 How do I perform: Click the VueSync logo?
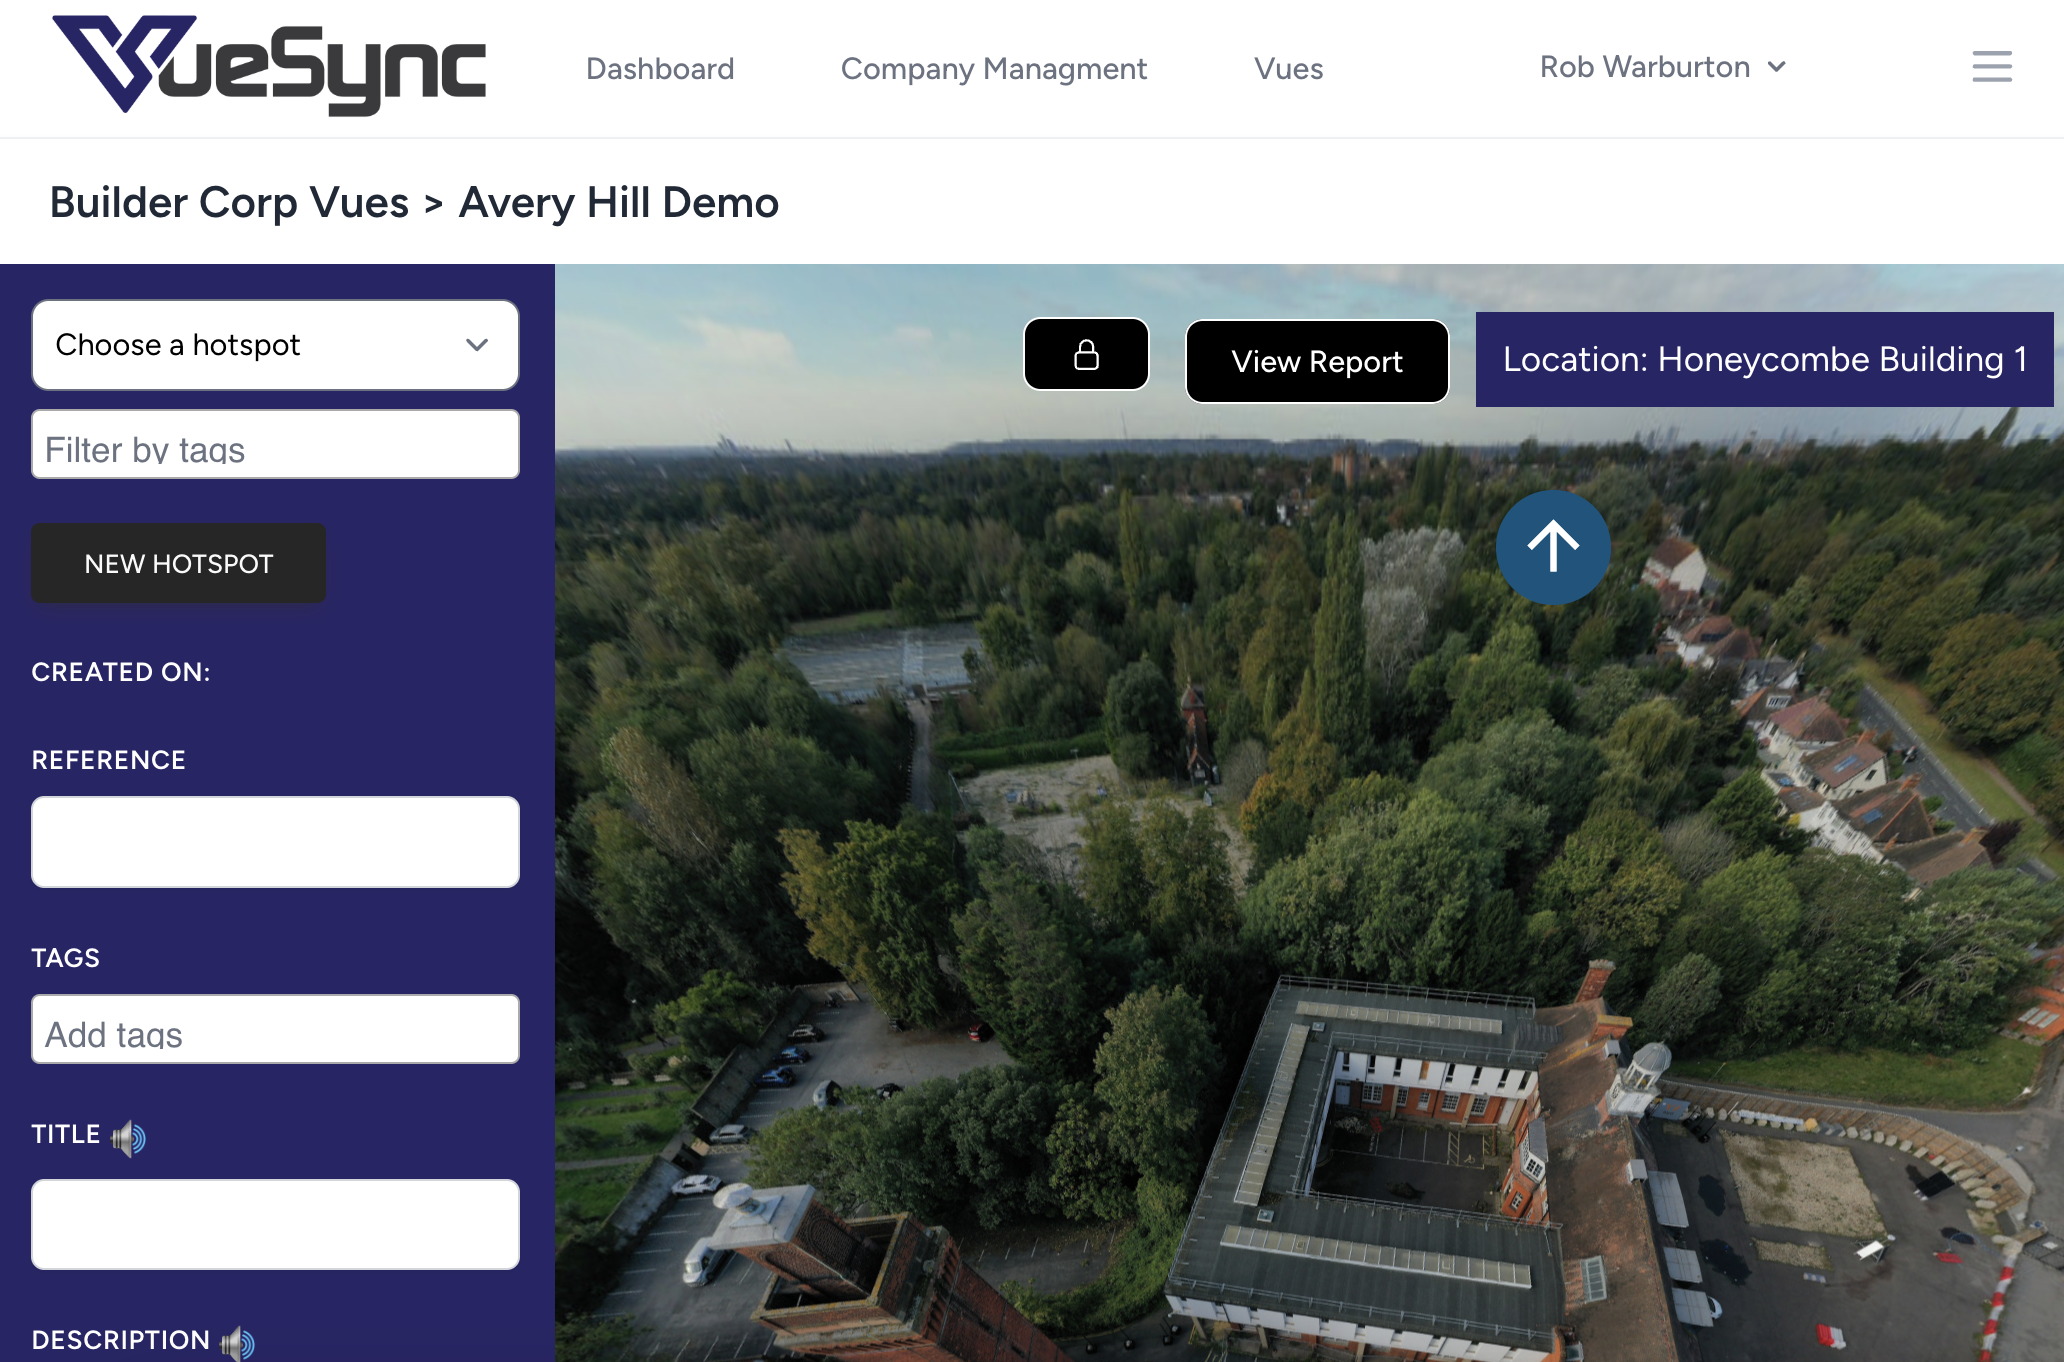pos(269,65)
